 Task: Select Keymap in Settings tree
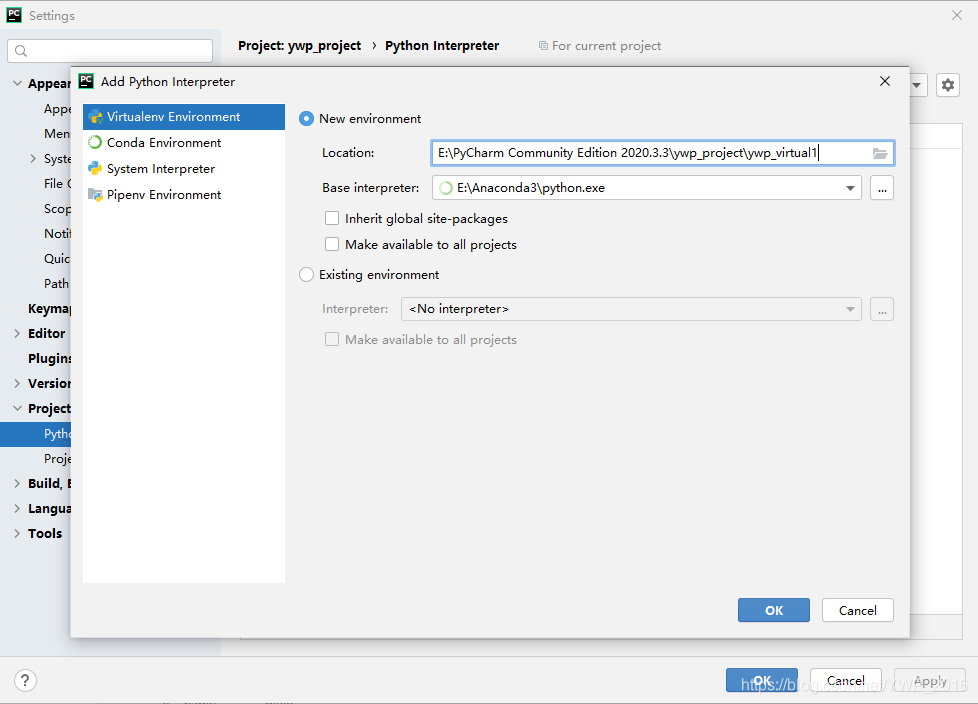point(49,309)
